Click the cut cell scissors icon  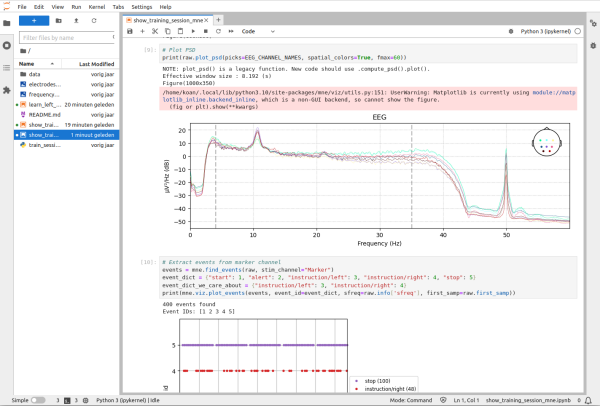pyautogui.click(x=156, y=32)
